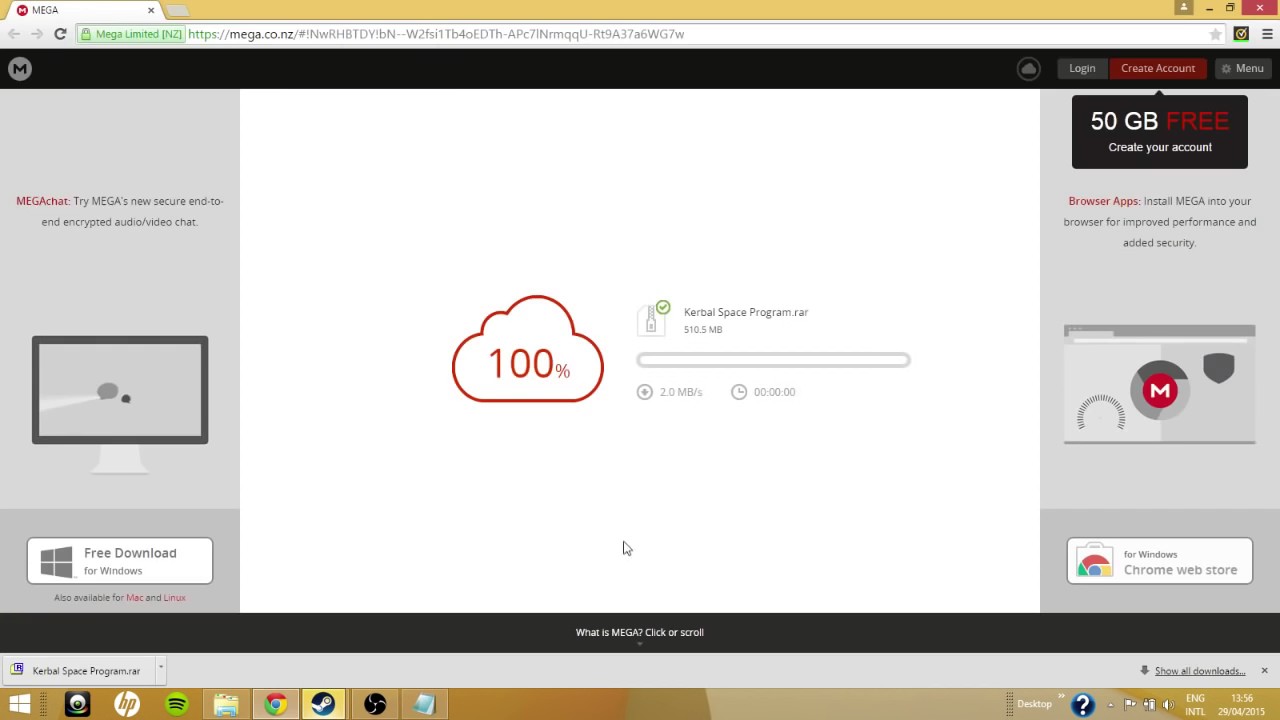The width and height of the screenshot is (1280, 720).
Task: Click the download progress bar
Action: tap(773, 360)
